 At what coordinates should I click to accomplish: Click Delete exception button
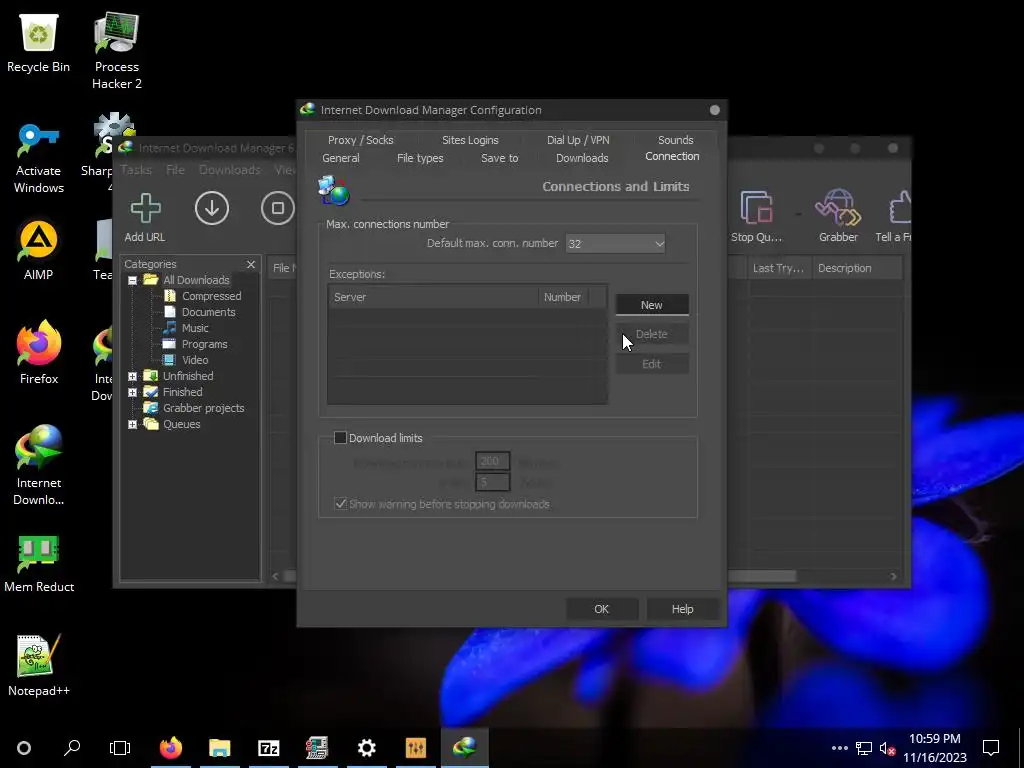(x=652, y=334)
